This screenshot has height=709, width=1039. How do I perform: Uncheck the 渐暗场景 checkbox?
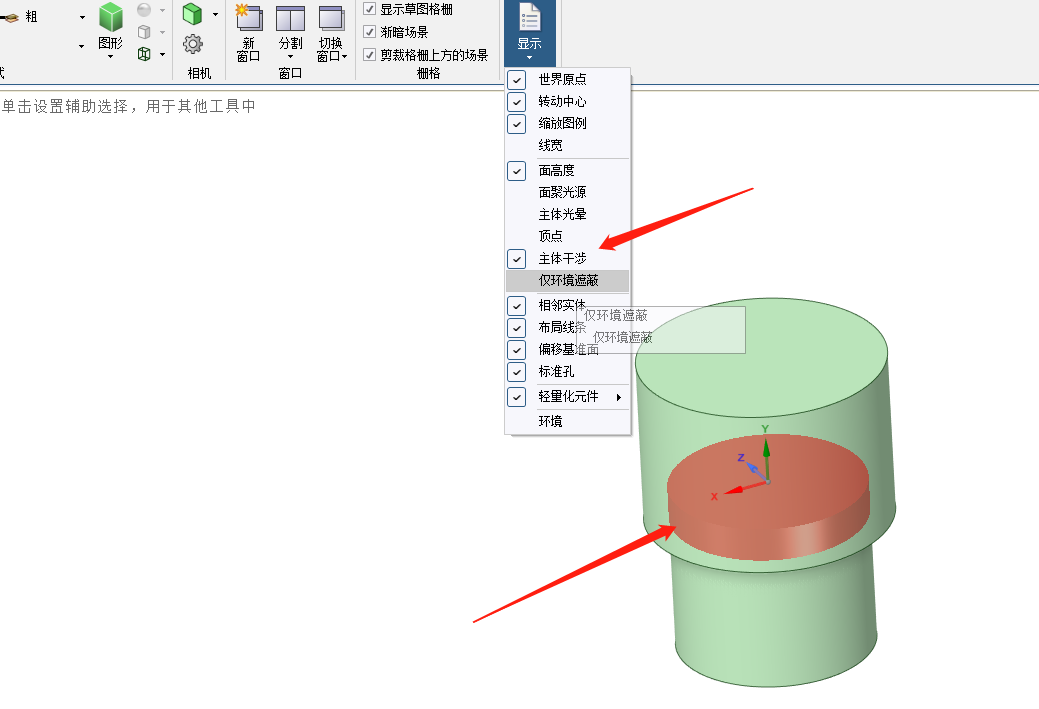[x=370, y=32]
